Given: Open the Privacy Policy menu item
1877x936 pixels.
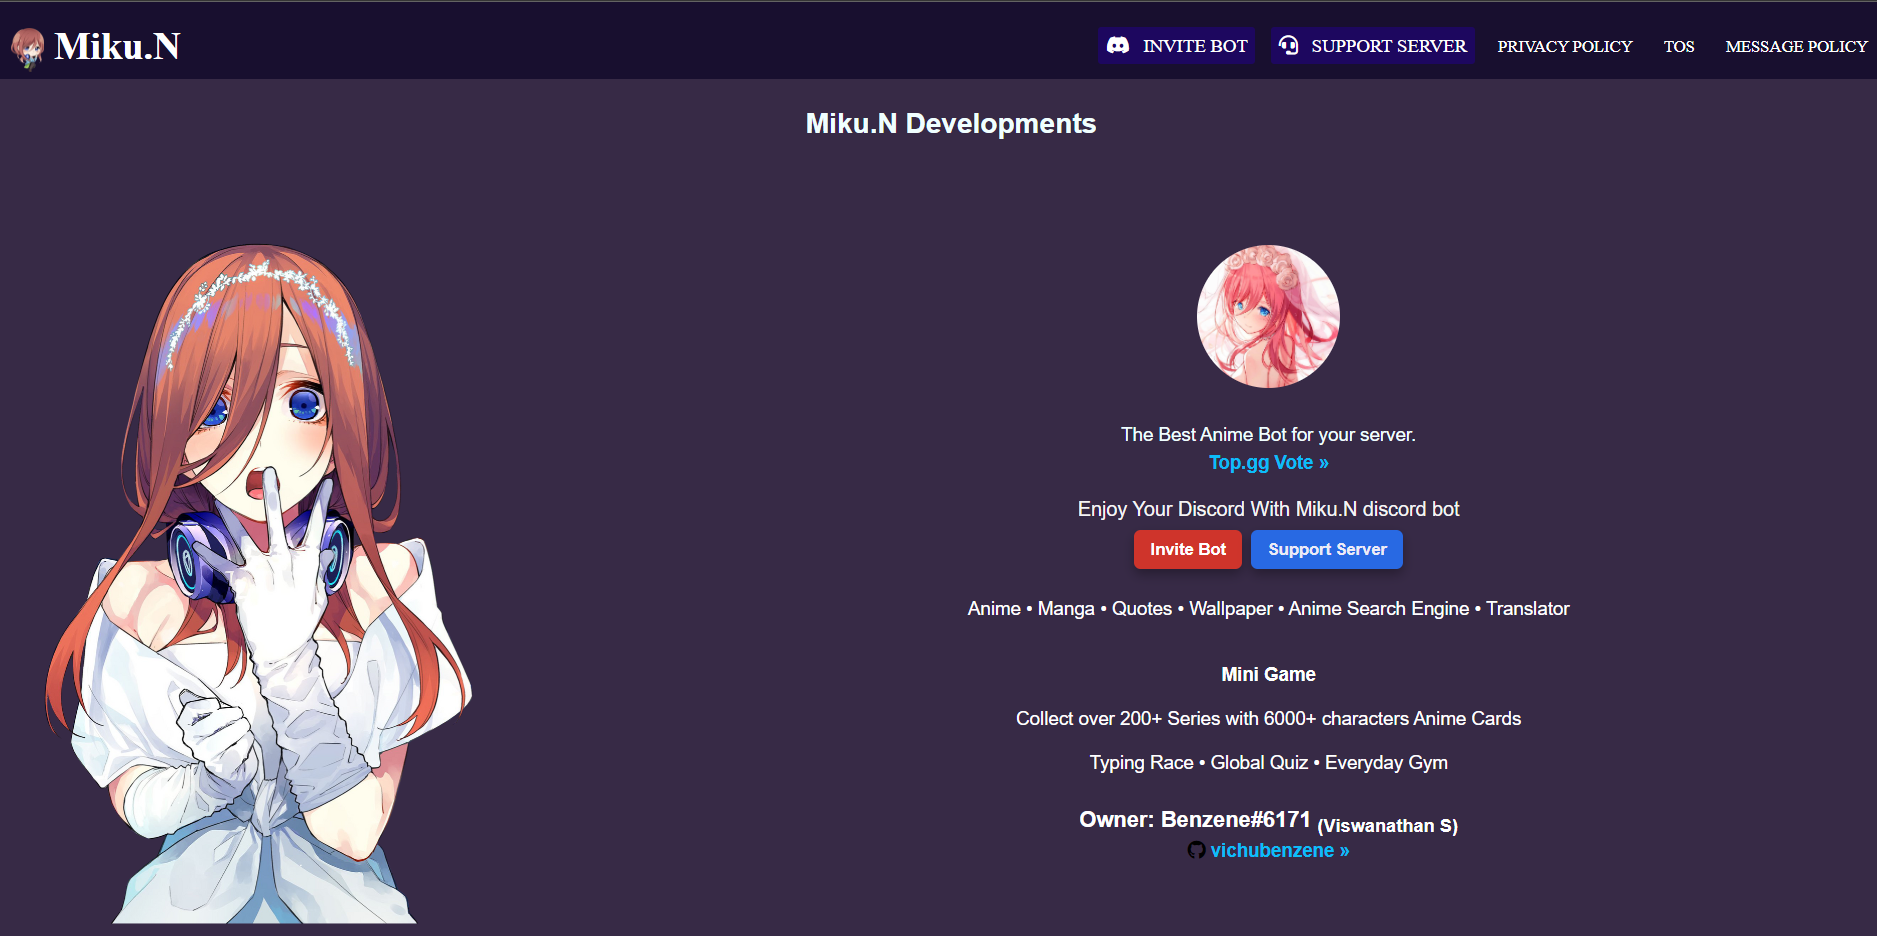Looking at the screenshot, I should click(x=1564, y=46).
